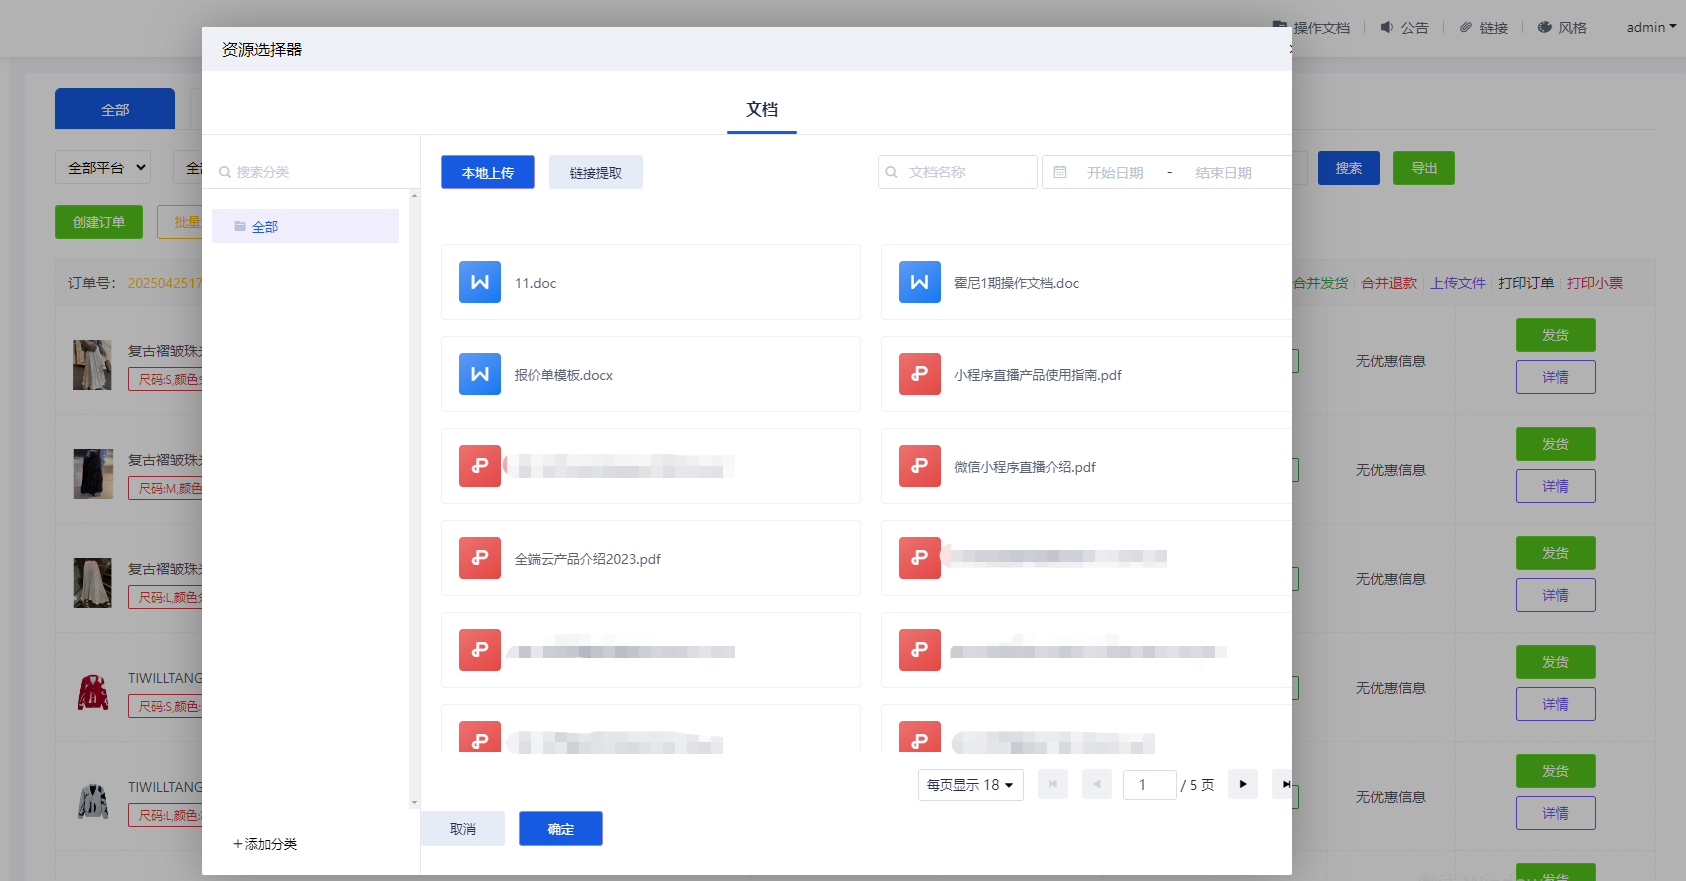Click the calendar icon in date range
Image resolution: width=1686 pixels, height=881 pixels.
pos(1060,172)
